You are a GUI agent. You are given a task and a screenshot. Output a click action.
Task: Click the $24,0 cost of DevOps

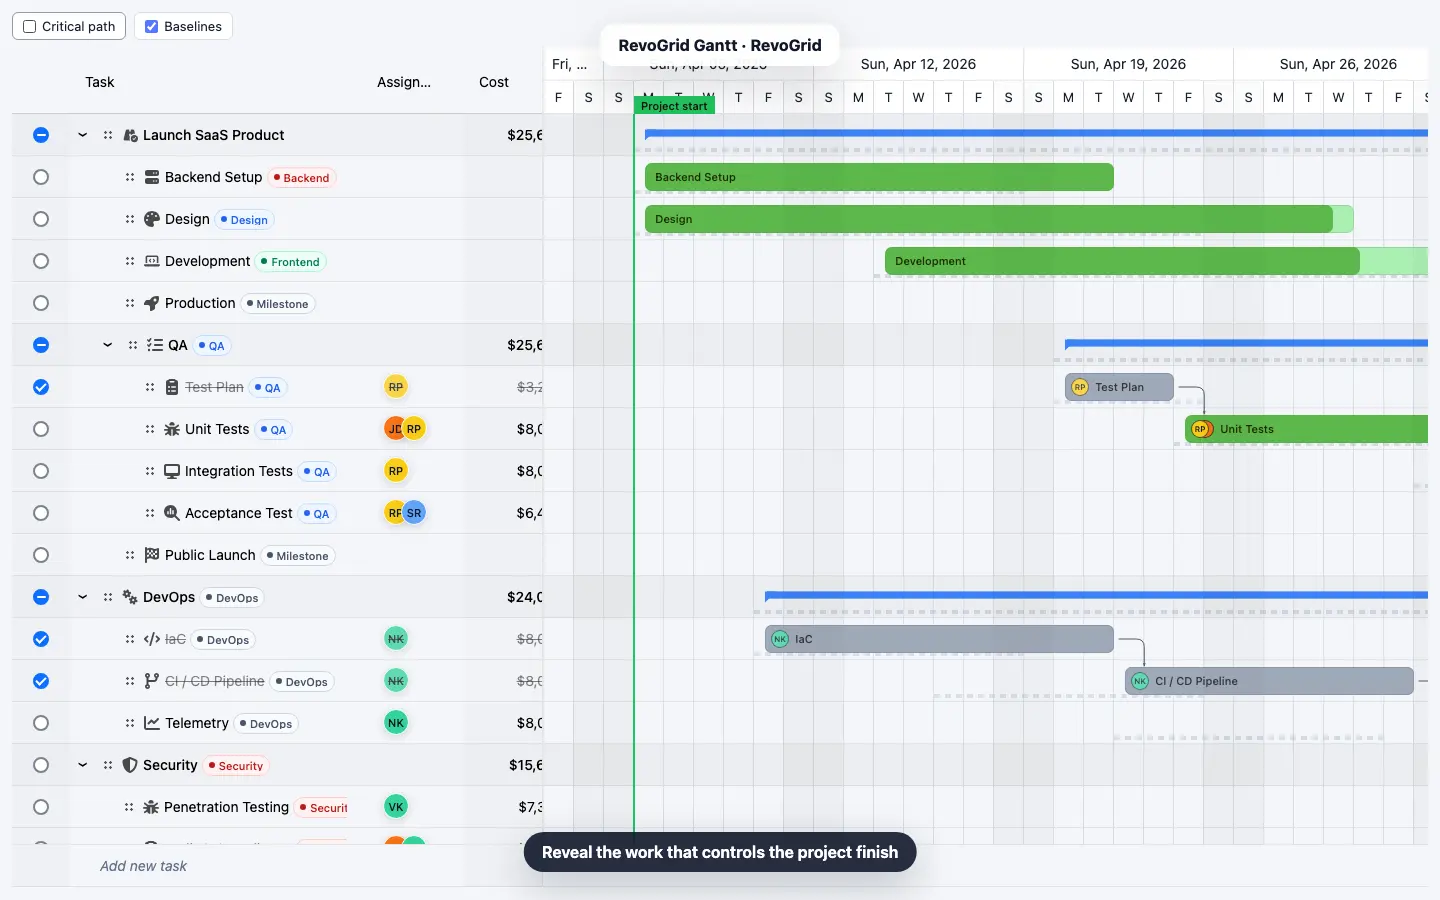[525, 597]
